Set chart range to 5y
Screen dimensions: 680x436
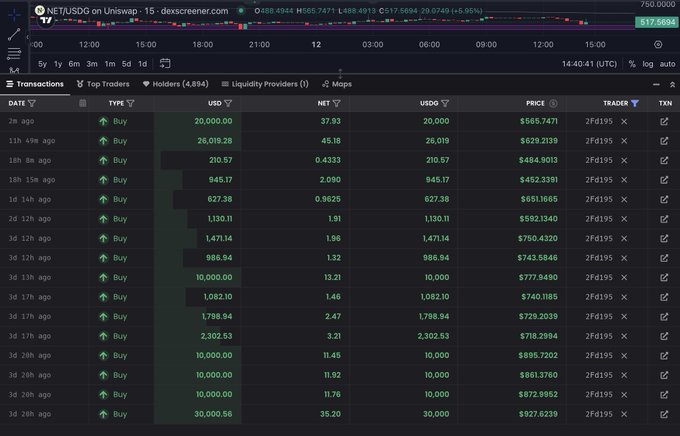click(42, 64)
